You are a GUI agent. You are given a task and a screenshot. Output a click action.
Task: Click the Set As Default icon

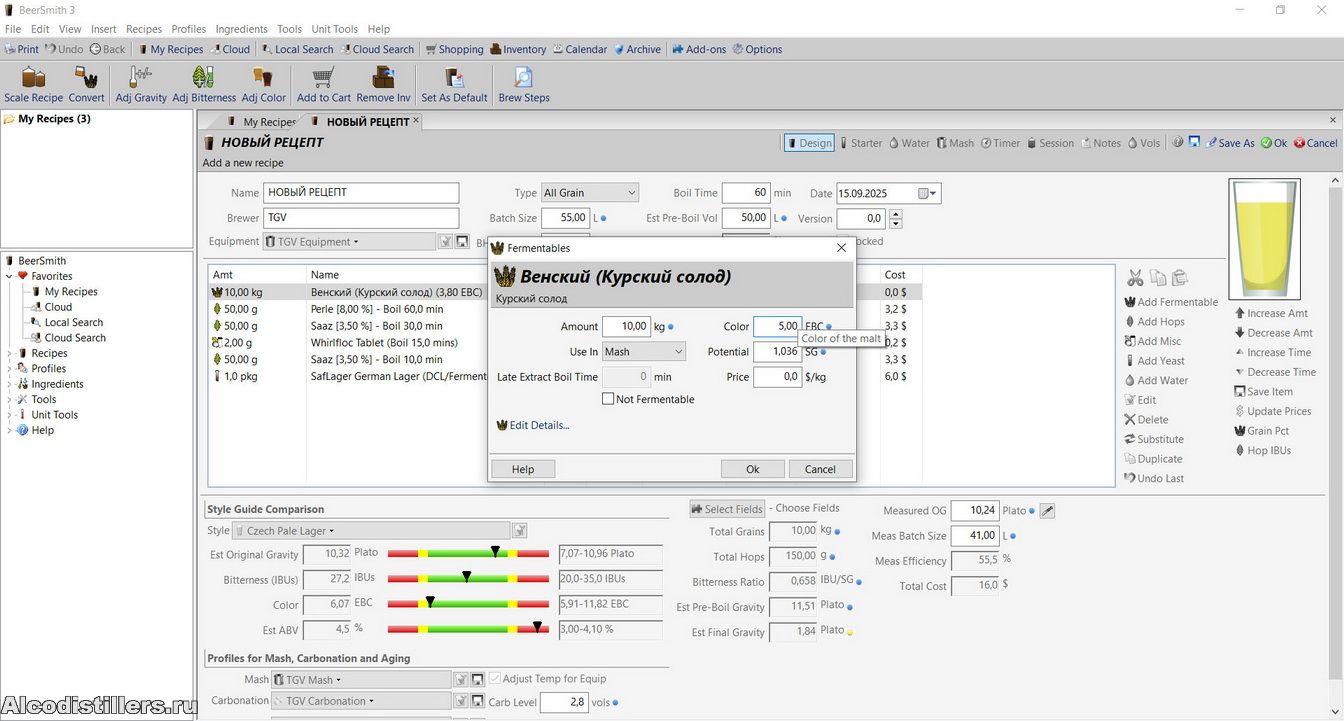[454, 79]
